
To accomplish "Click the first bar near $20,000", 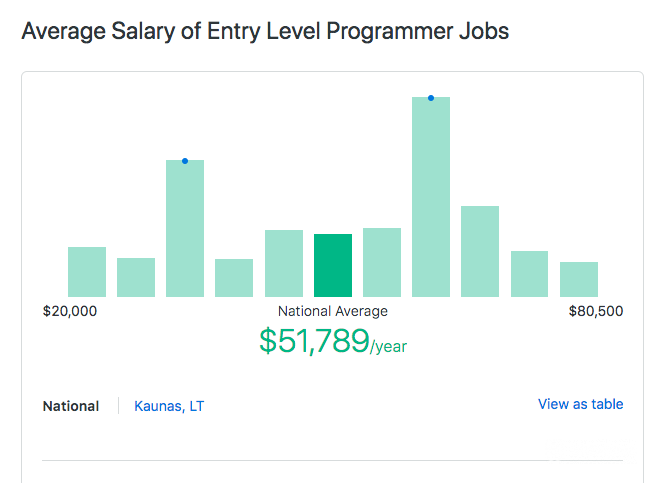I will click(x=87, y=272).
